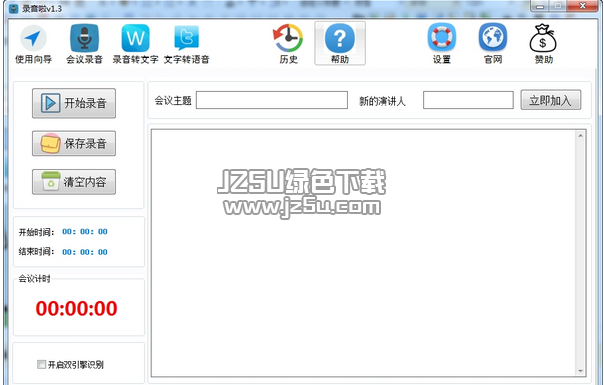Click the 录音啦 app icon in title bar
Image resolution: width=604 pixels, height=385 pixels.
click(13, 8)
